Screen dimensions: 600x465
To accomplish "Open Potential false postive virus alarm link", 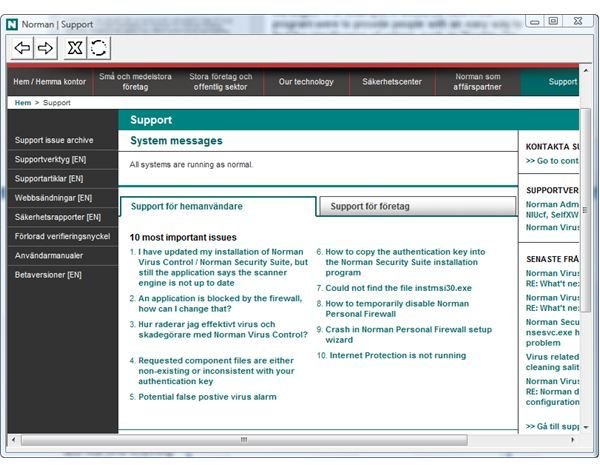I will (207, 397).
